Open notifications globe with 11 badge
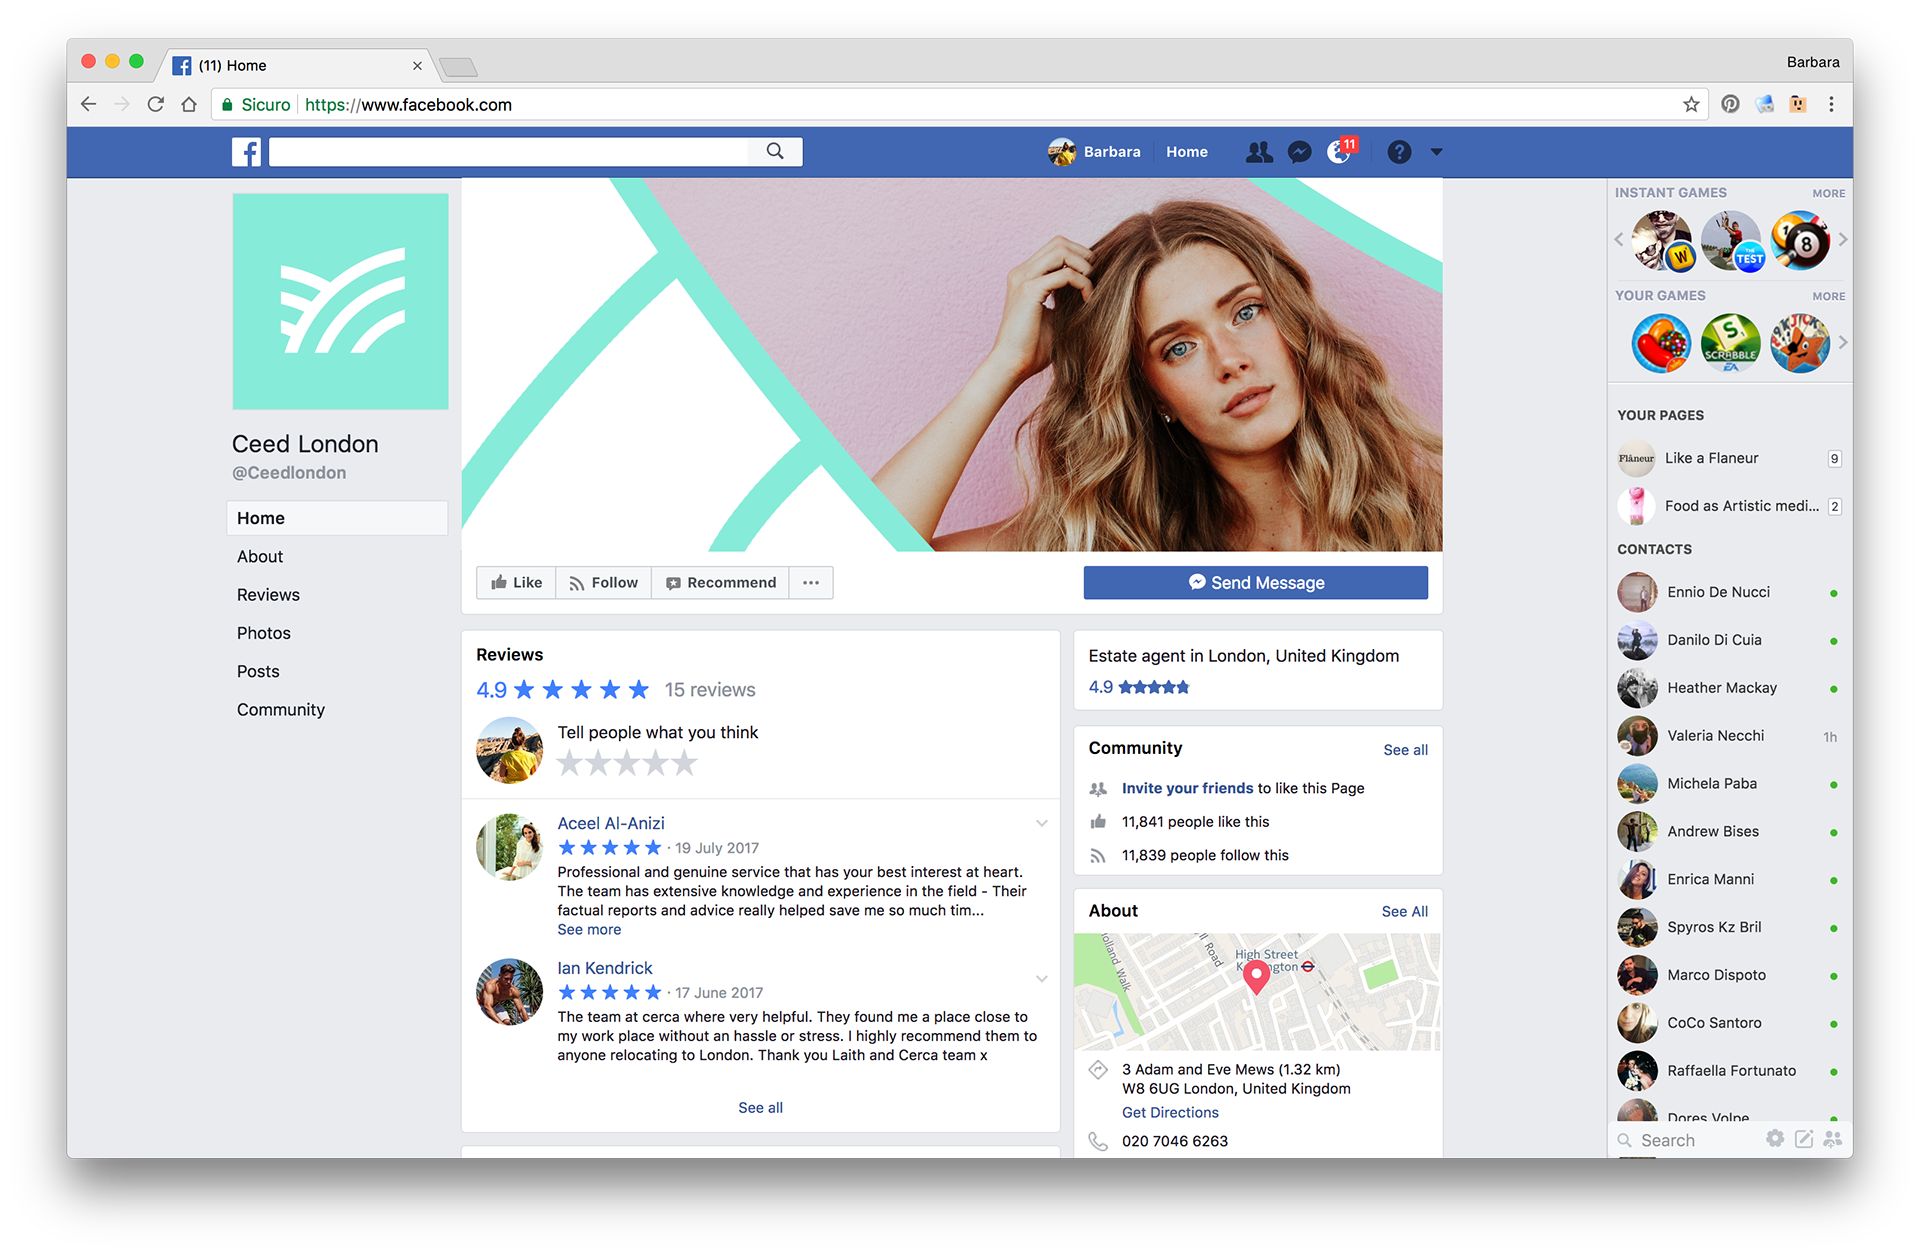The image size is (1920, 1254). pyautogui.click(x=1339, y=152)
